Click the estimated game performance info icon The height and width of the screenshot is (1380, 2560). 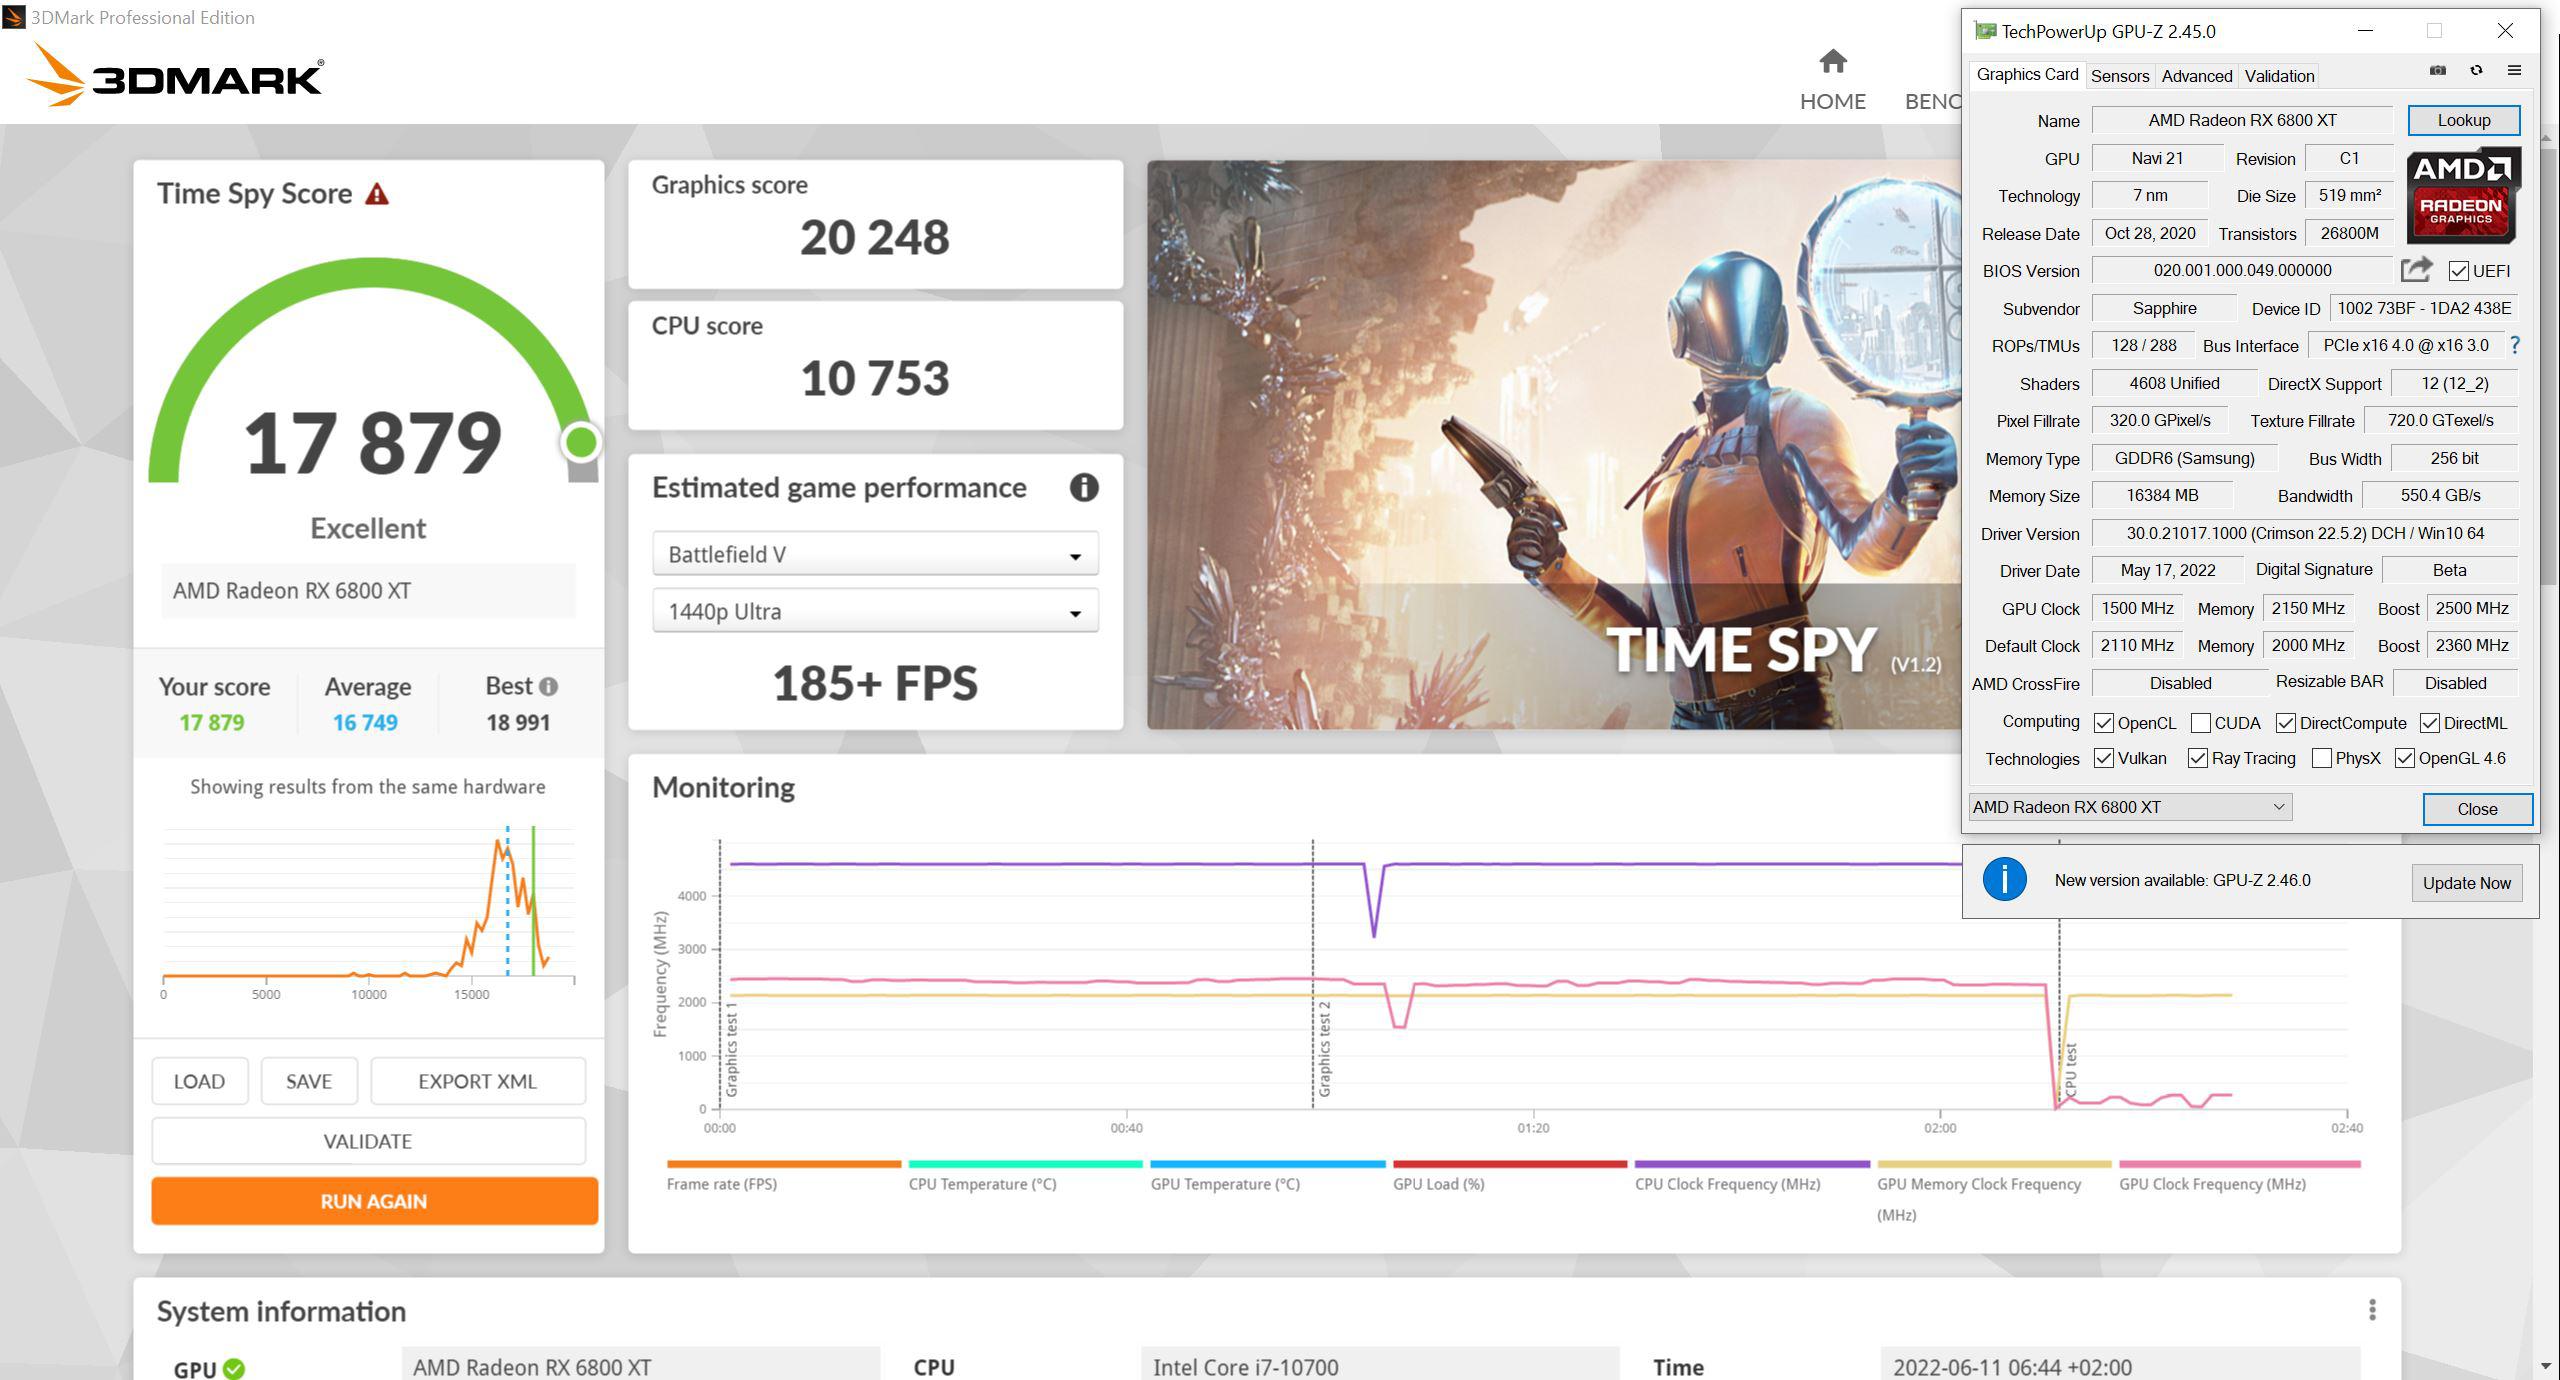1084,488
